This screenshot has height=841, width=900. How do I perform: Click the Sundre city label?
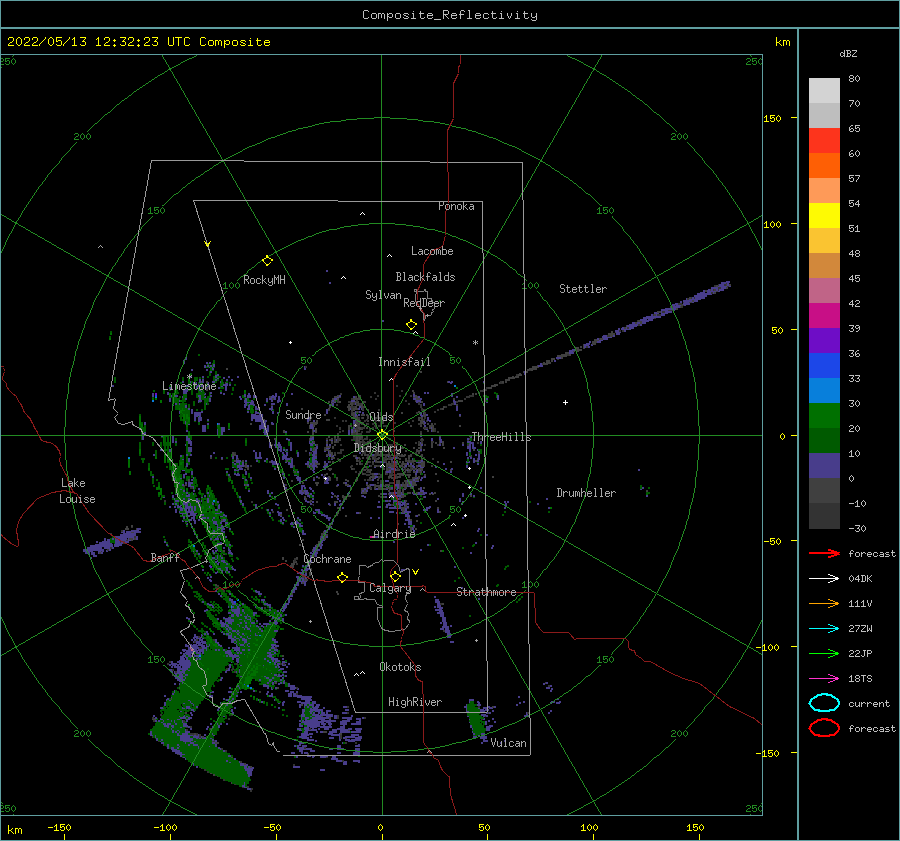pos(303,415)
